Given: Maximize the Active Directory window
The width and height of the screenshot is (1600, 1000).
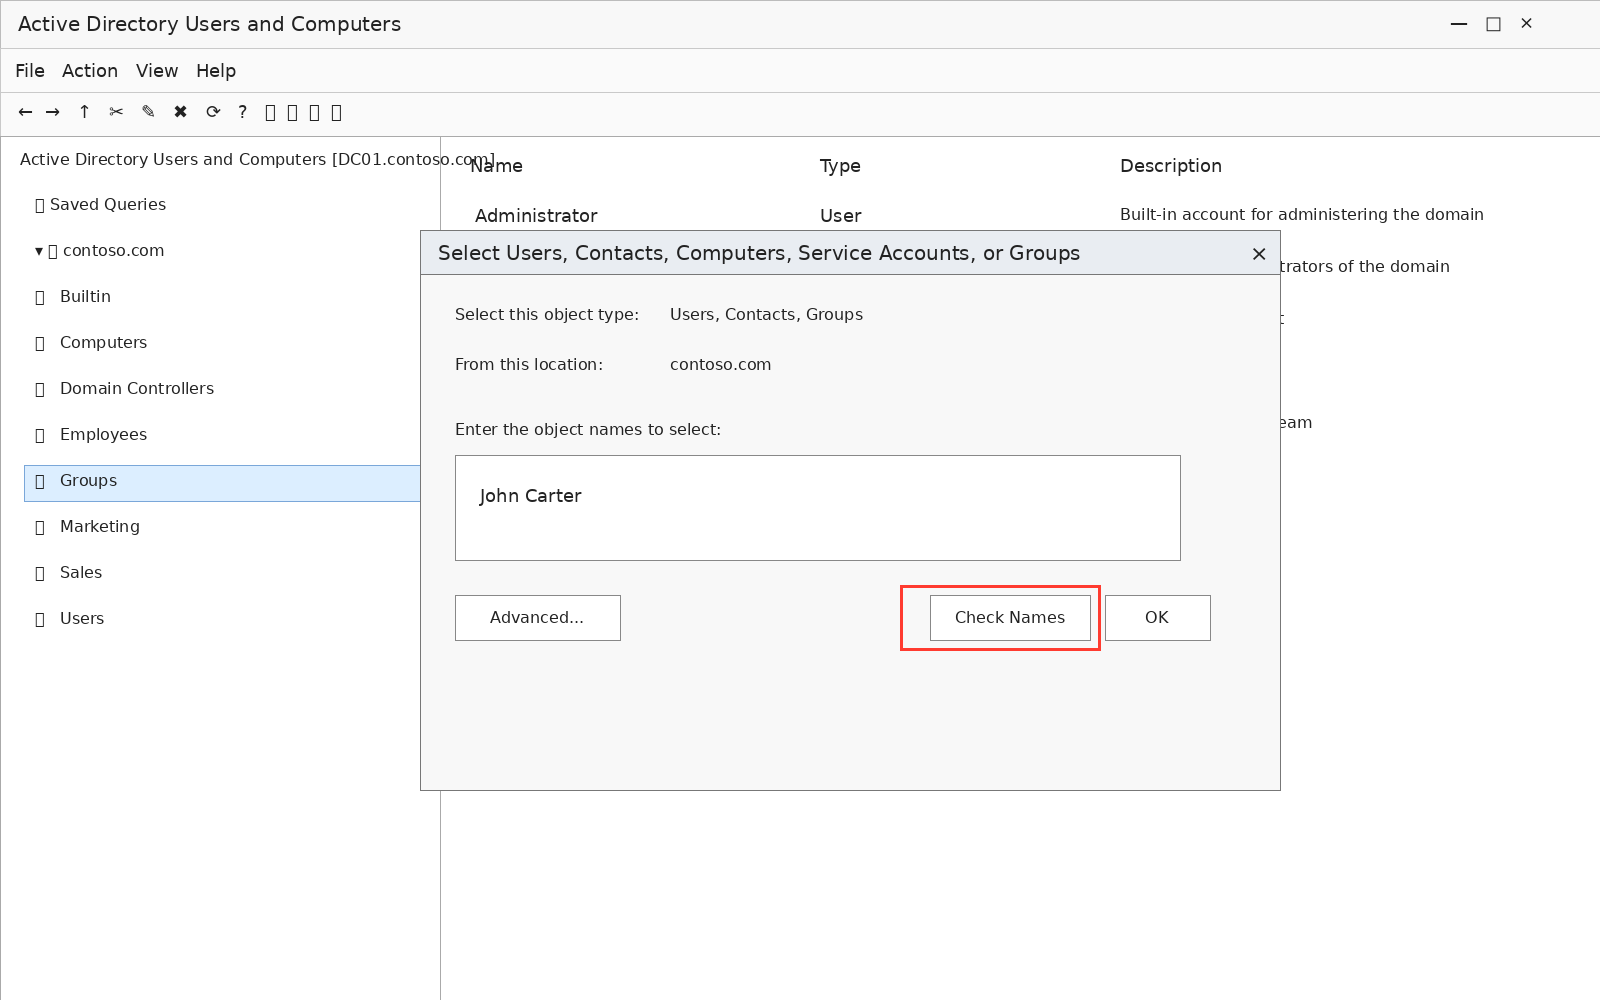Looking at the screenshot, I should click(x=1493, y=24).
